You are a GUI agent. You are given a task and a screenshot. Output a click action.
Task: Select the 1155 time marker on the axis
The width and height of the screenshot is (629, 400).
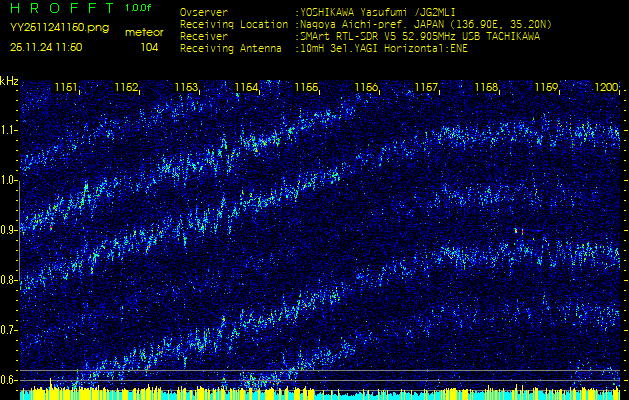(x=306, y=88)
